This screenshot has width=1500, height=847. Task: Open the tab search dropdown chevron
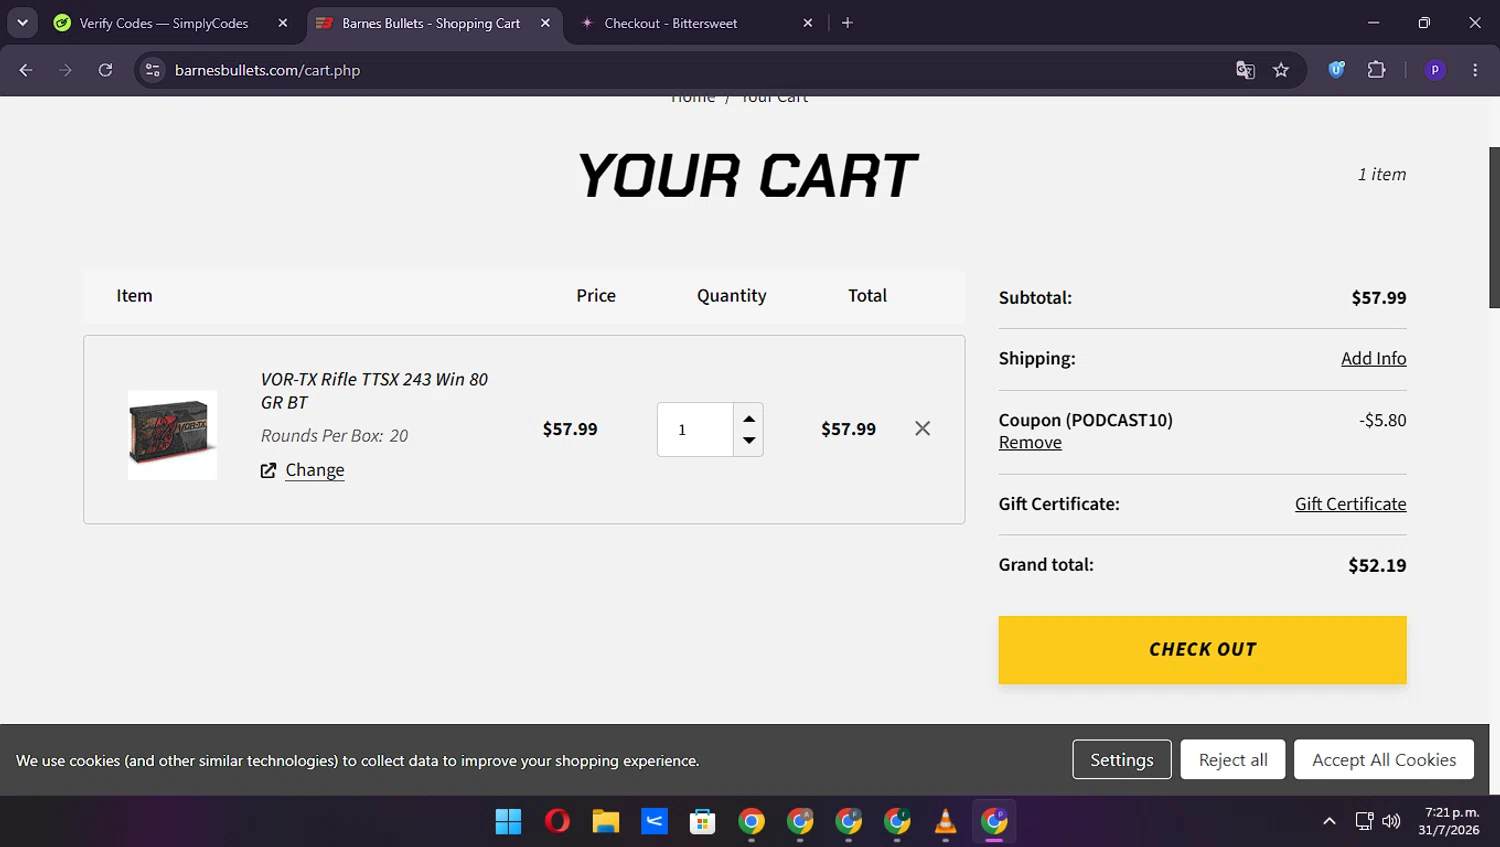click(x=22, y=22)
